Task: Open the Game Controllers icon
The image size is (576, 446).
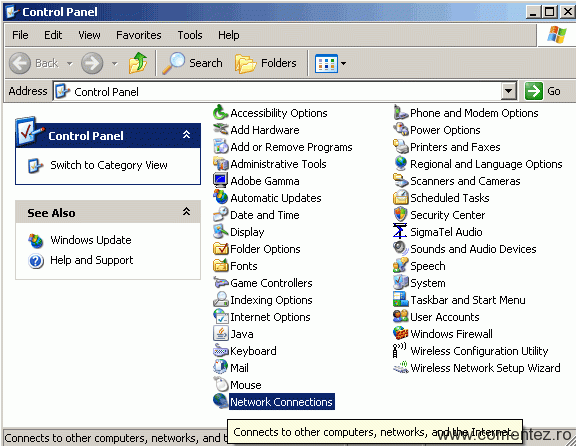Action: [220, 283]
